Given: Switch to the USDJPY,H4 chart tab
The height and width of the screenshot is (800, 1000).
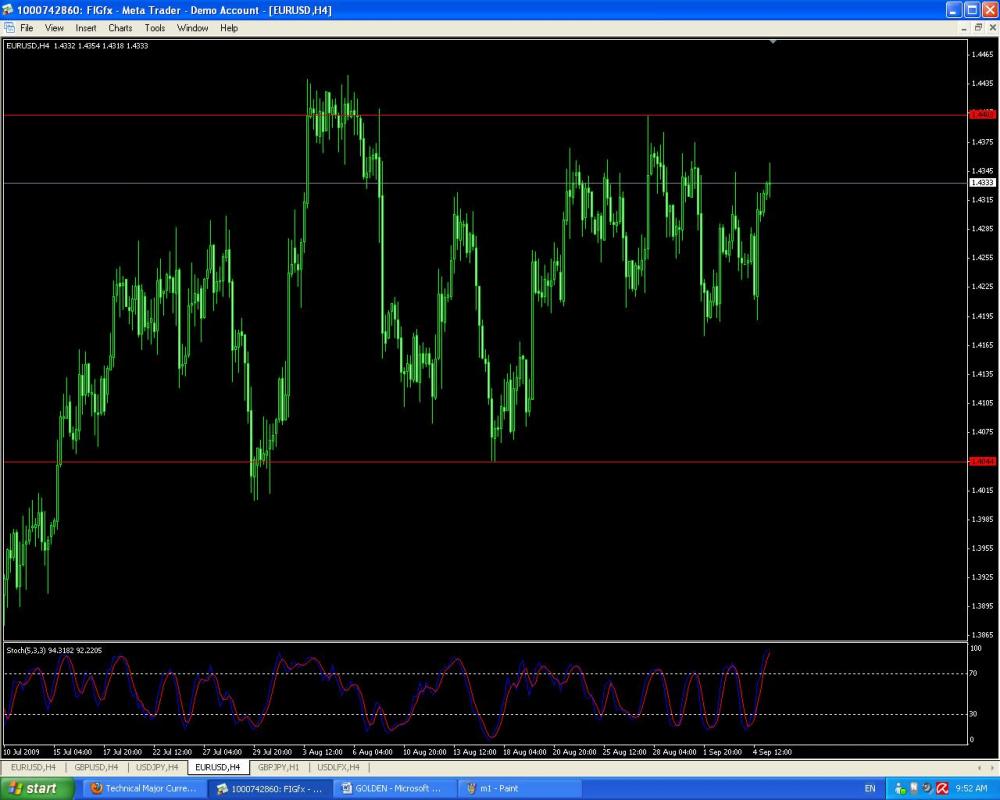Looking at the screenshot, I should pos(158,767).
